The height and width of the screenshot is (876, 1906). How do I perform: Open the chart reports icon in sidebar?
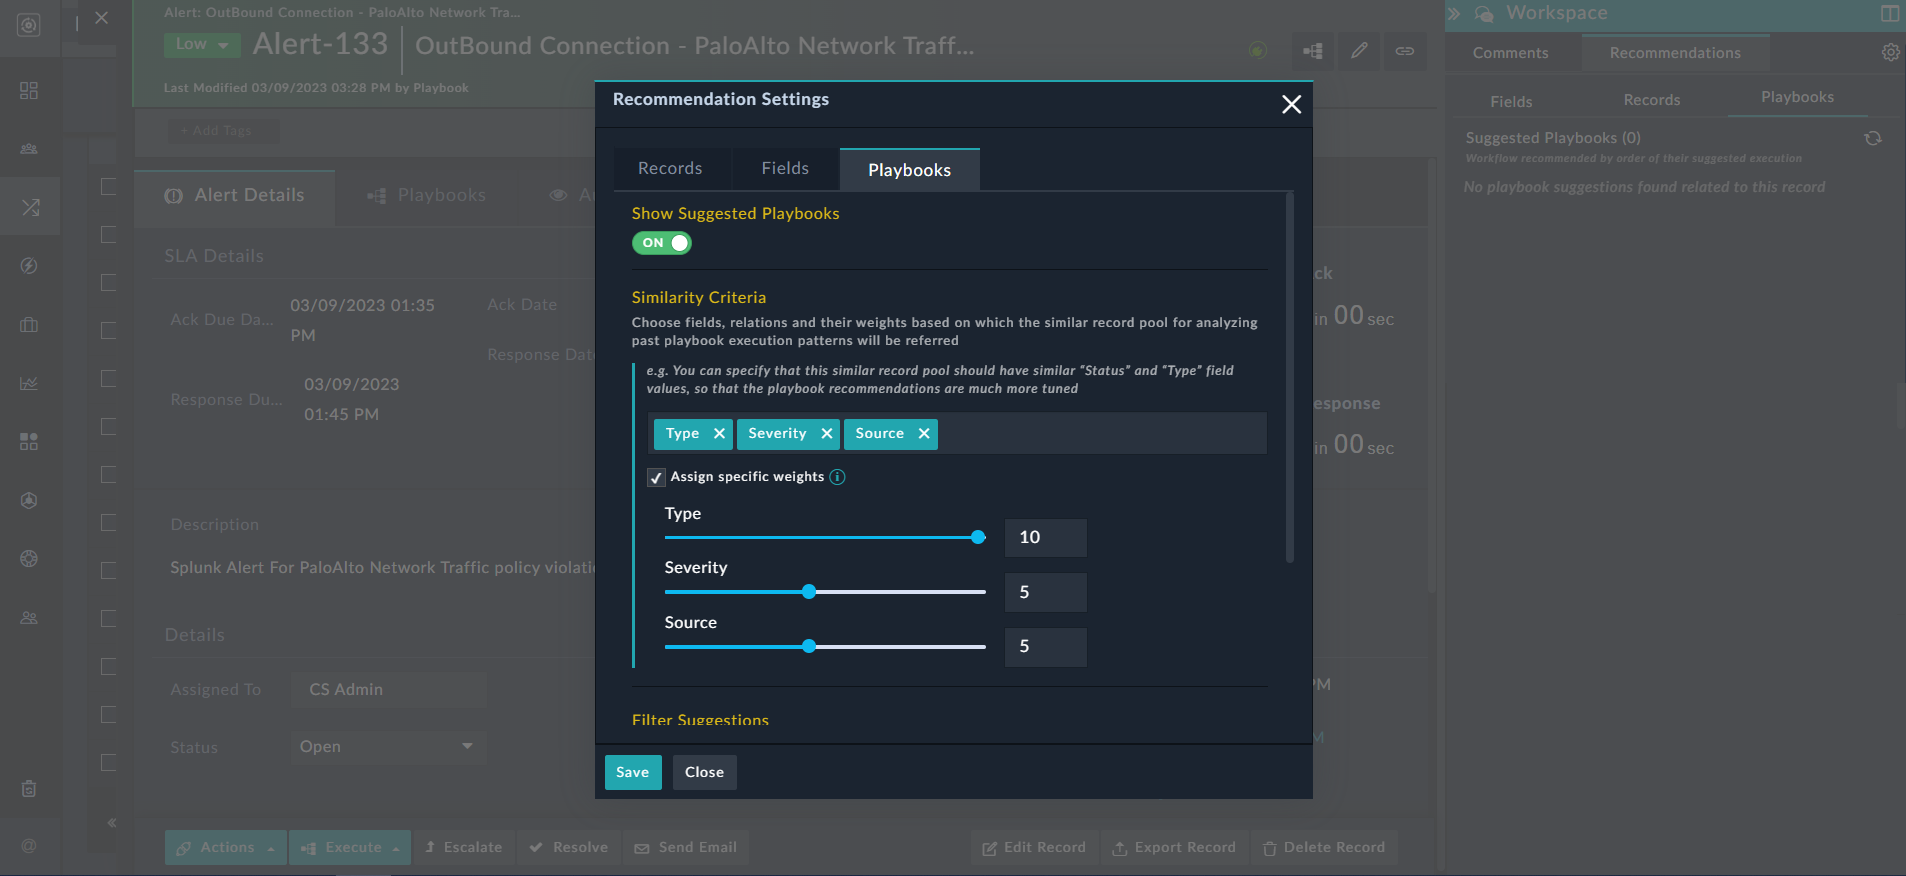tap(29, 383)
